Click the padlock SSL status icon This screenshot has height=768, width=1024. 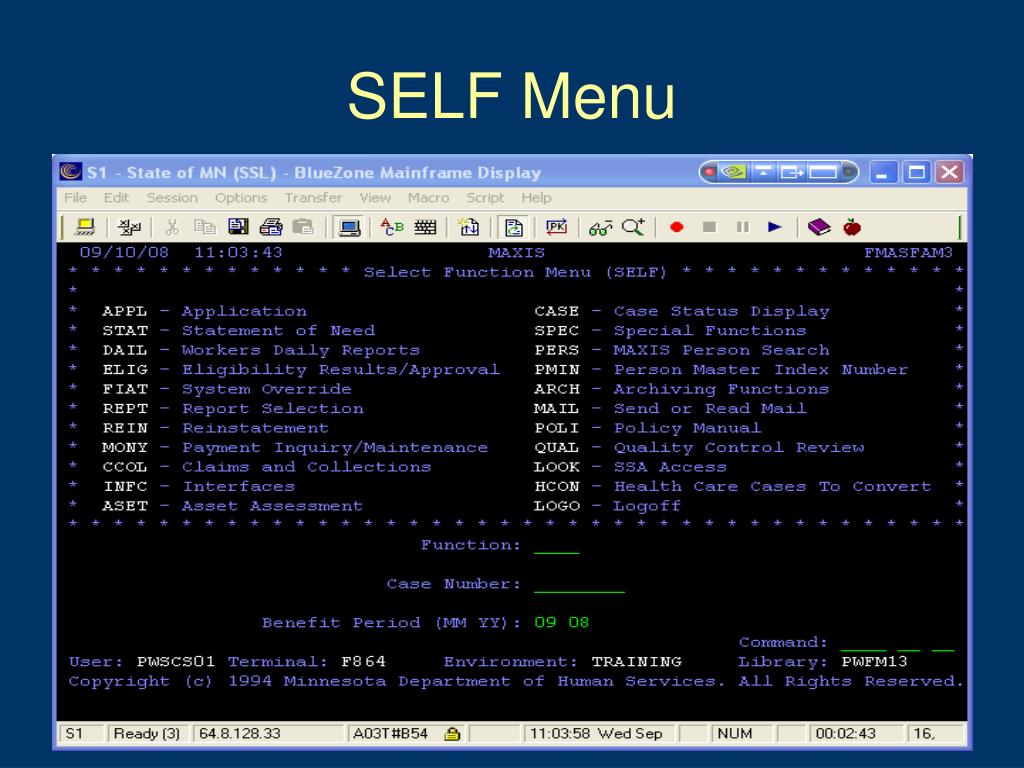coord(451,734)
